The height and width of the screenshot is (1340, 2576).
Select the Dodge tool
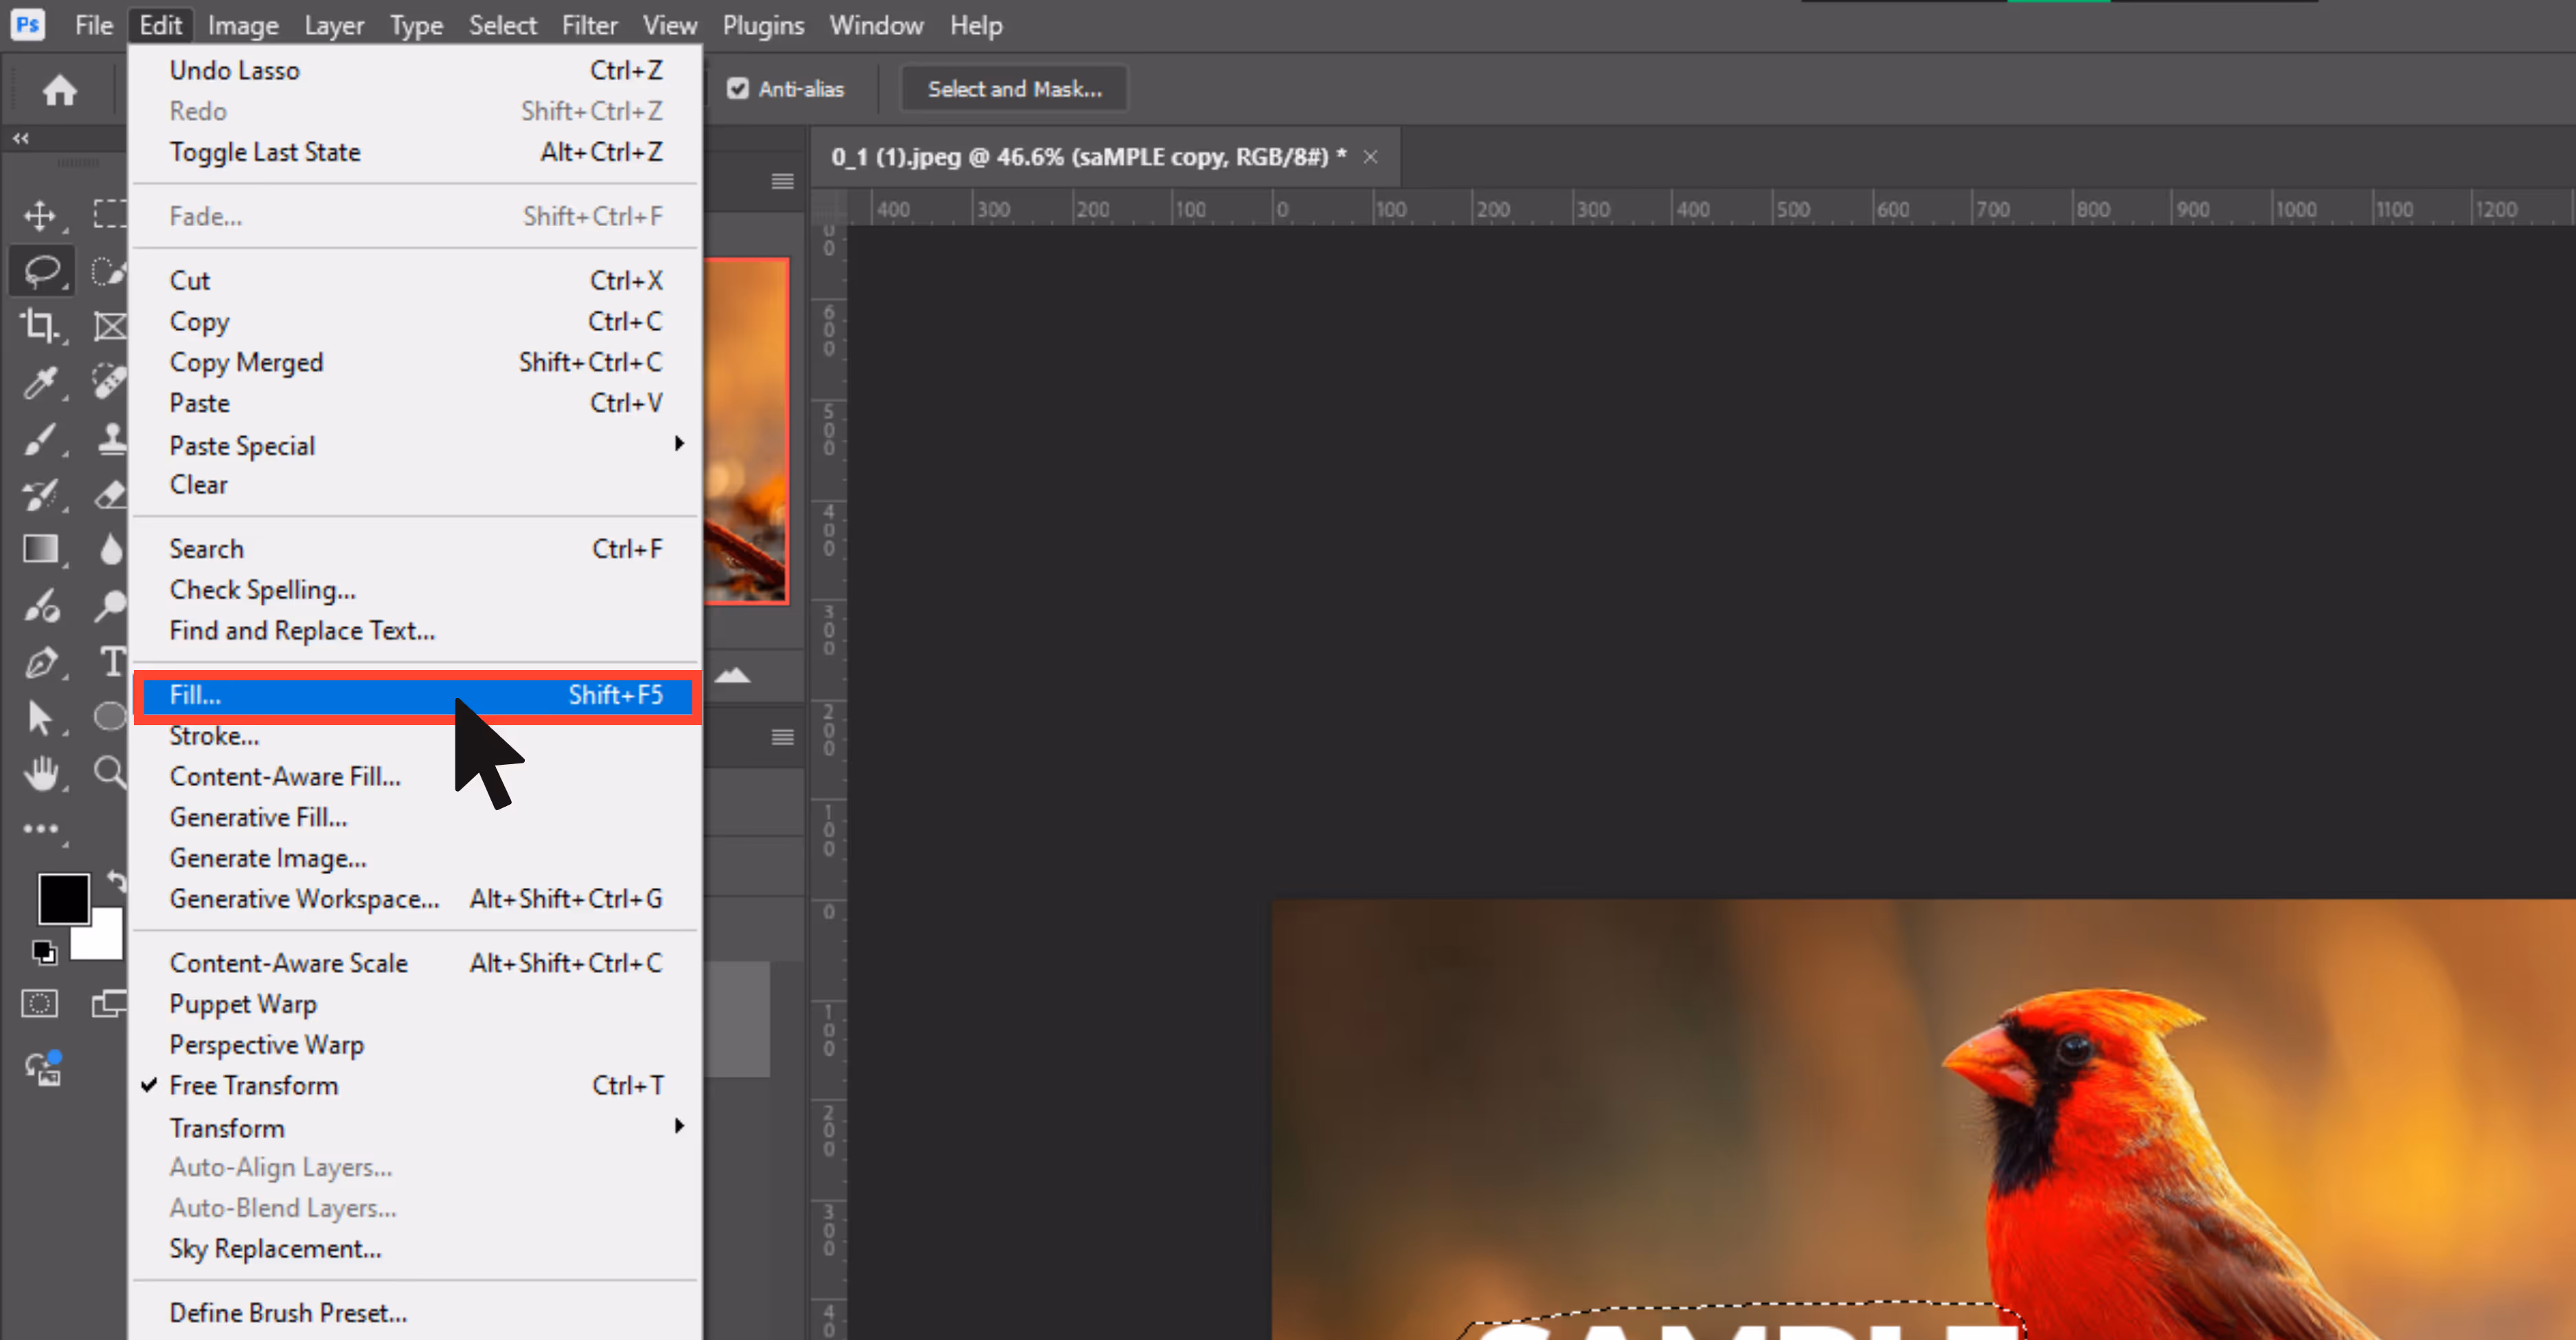pos(110,605)
